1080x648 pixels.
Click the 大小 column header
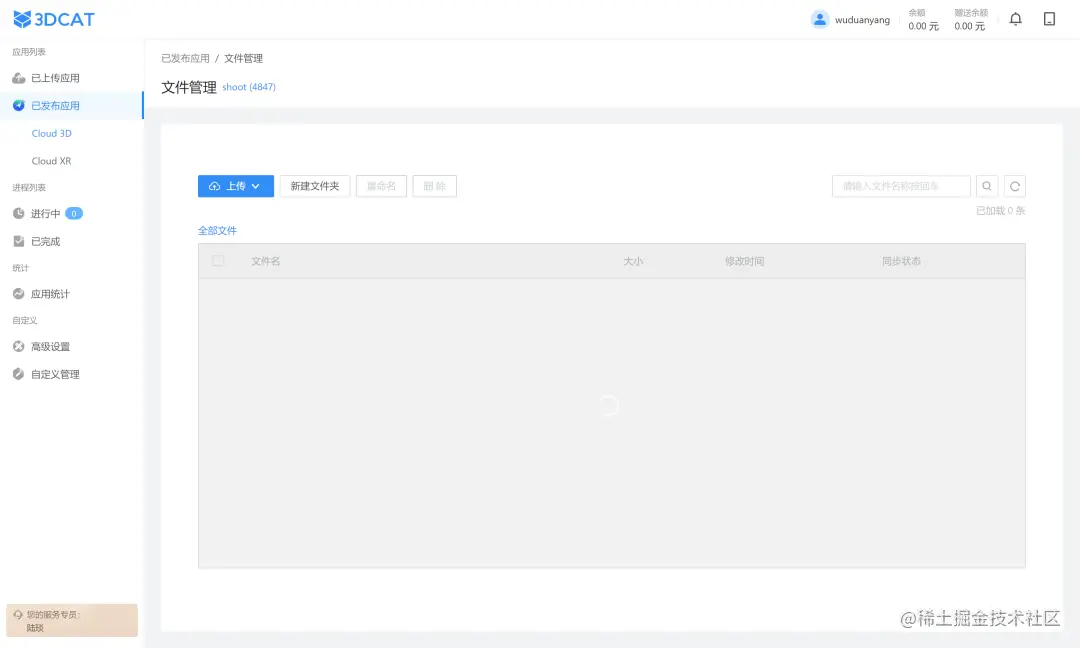tap(633, 261)
